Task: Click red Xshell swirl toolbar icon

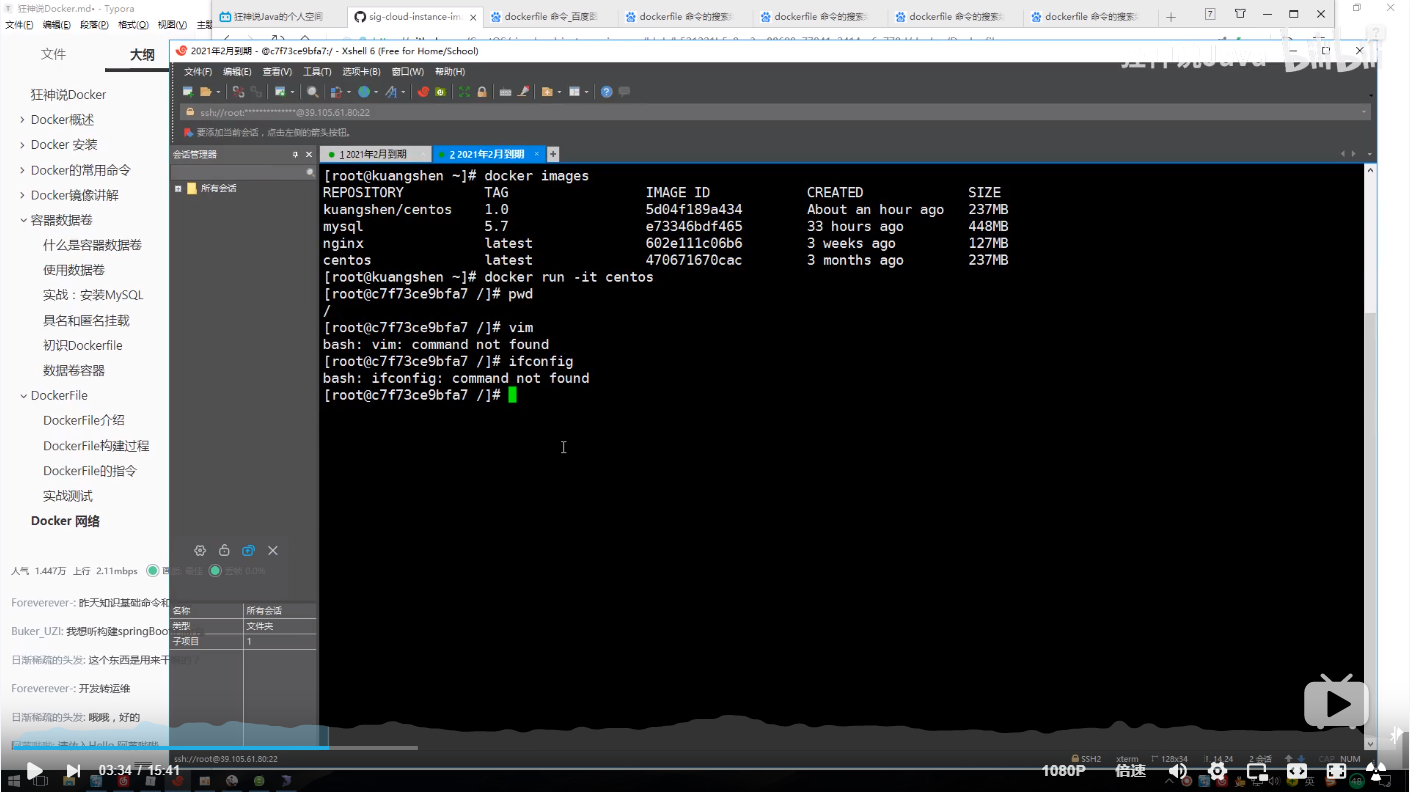Action: click(423, 92)
